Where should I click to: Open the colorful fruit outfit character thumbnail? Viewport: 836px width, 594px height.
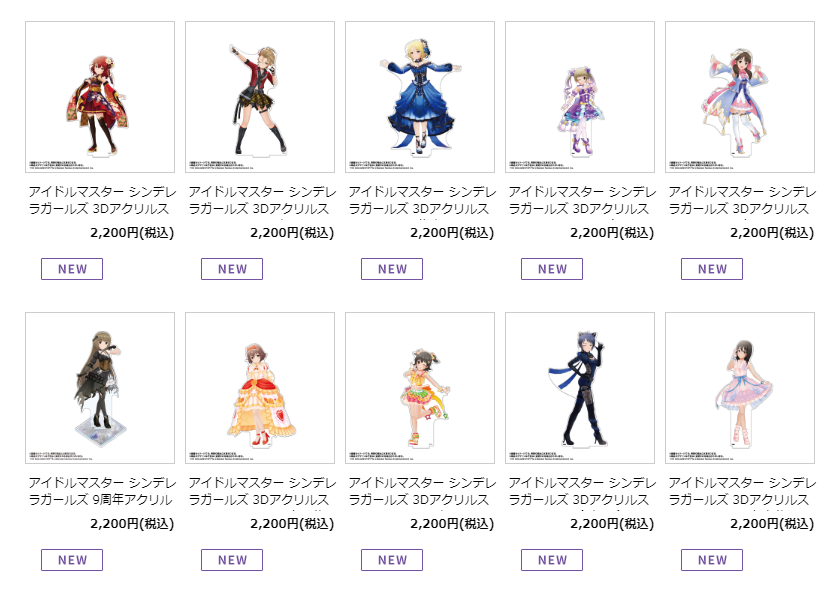[420, 388]
